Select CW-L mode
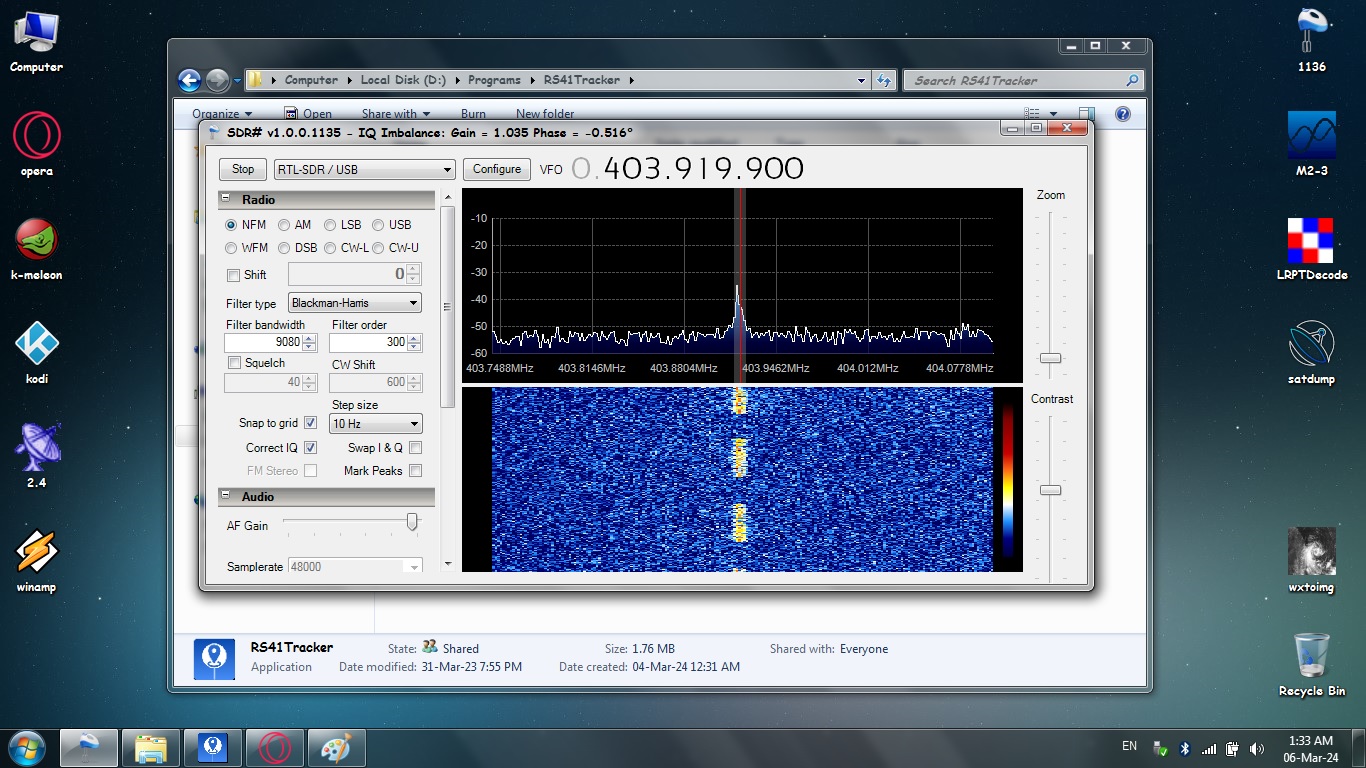 coord(330,248)
